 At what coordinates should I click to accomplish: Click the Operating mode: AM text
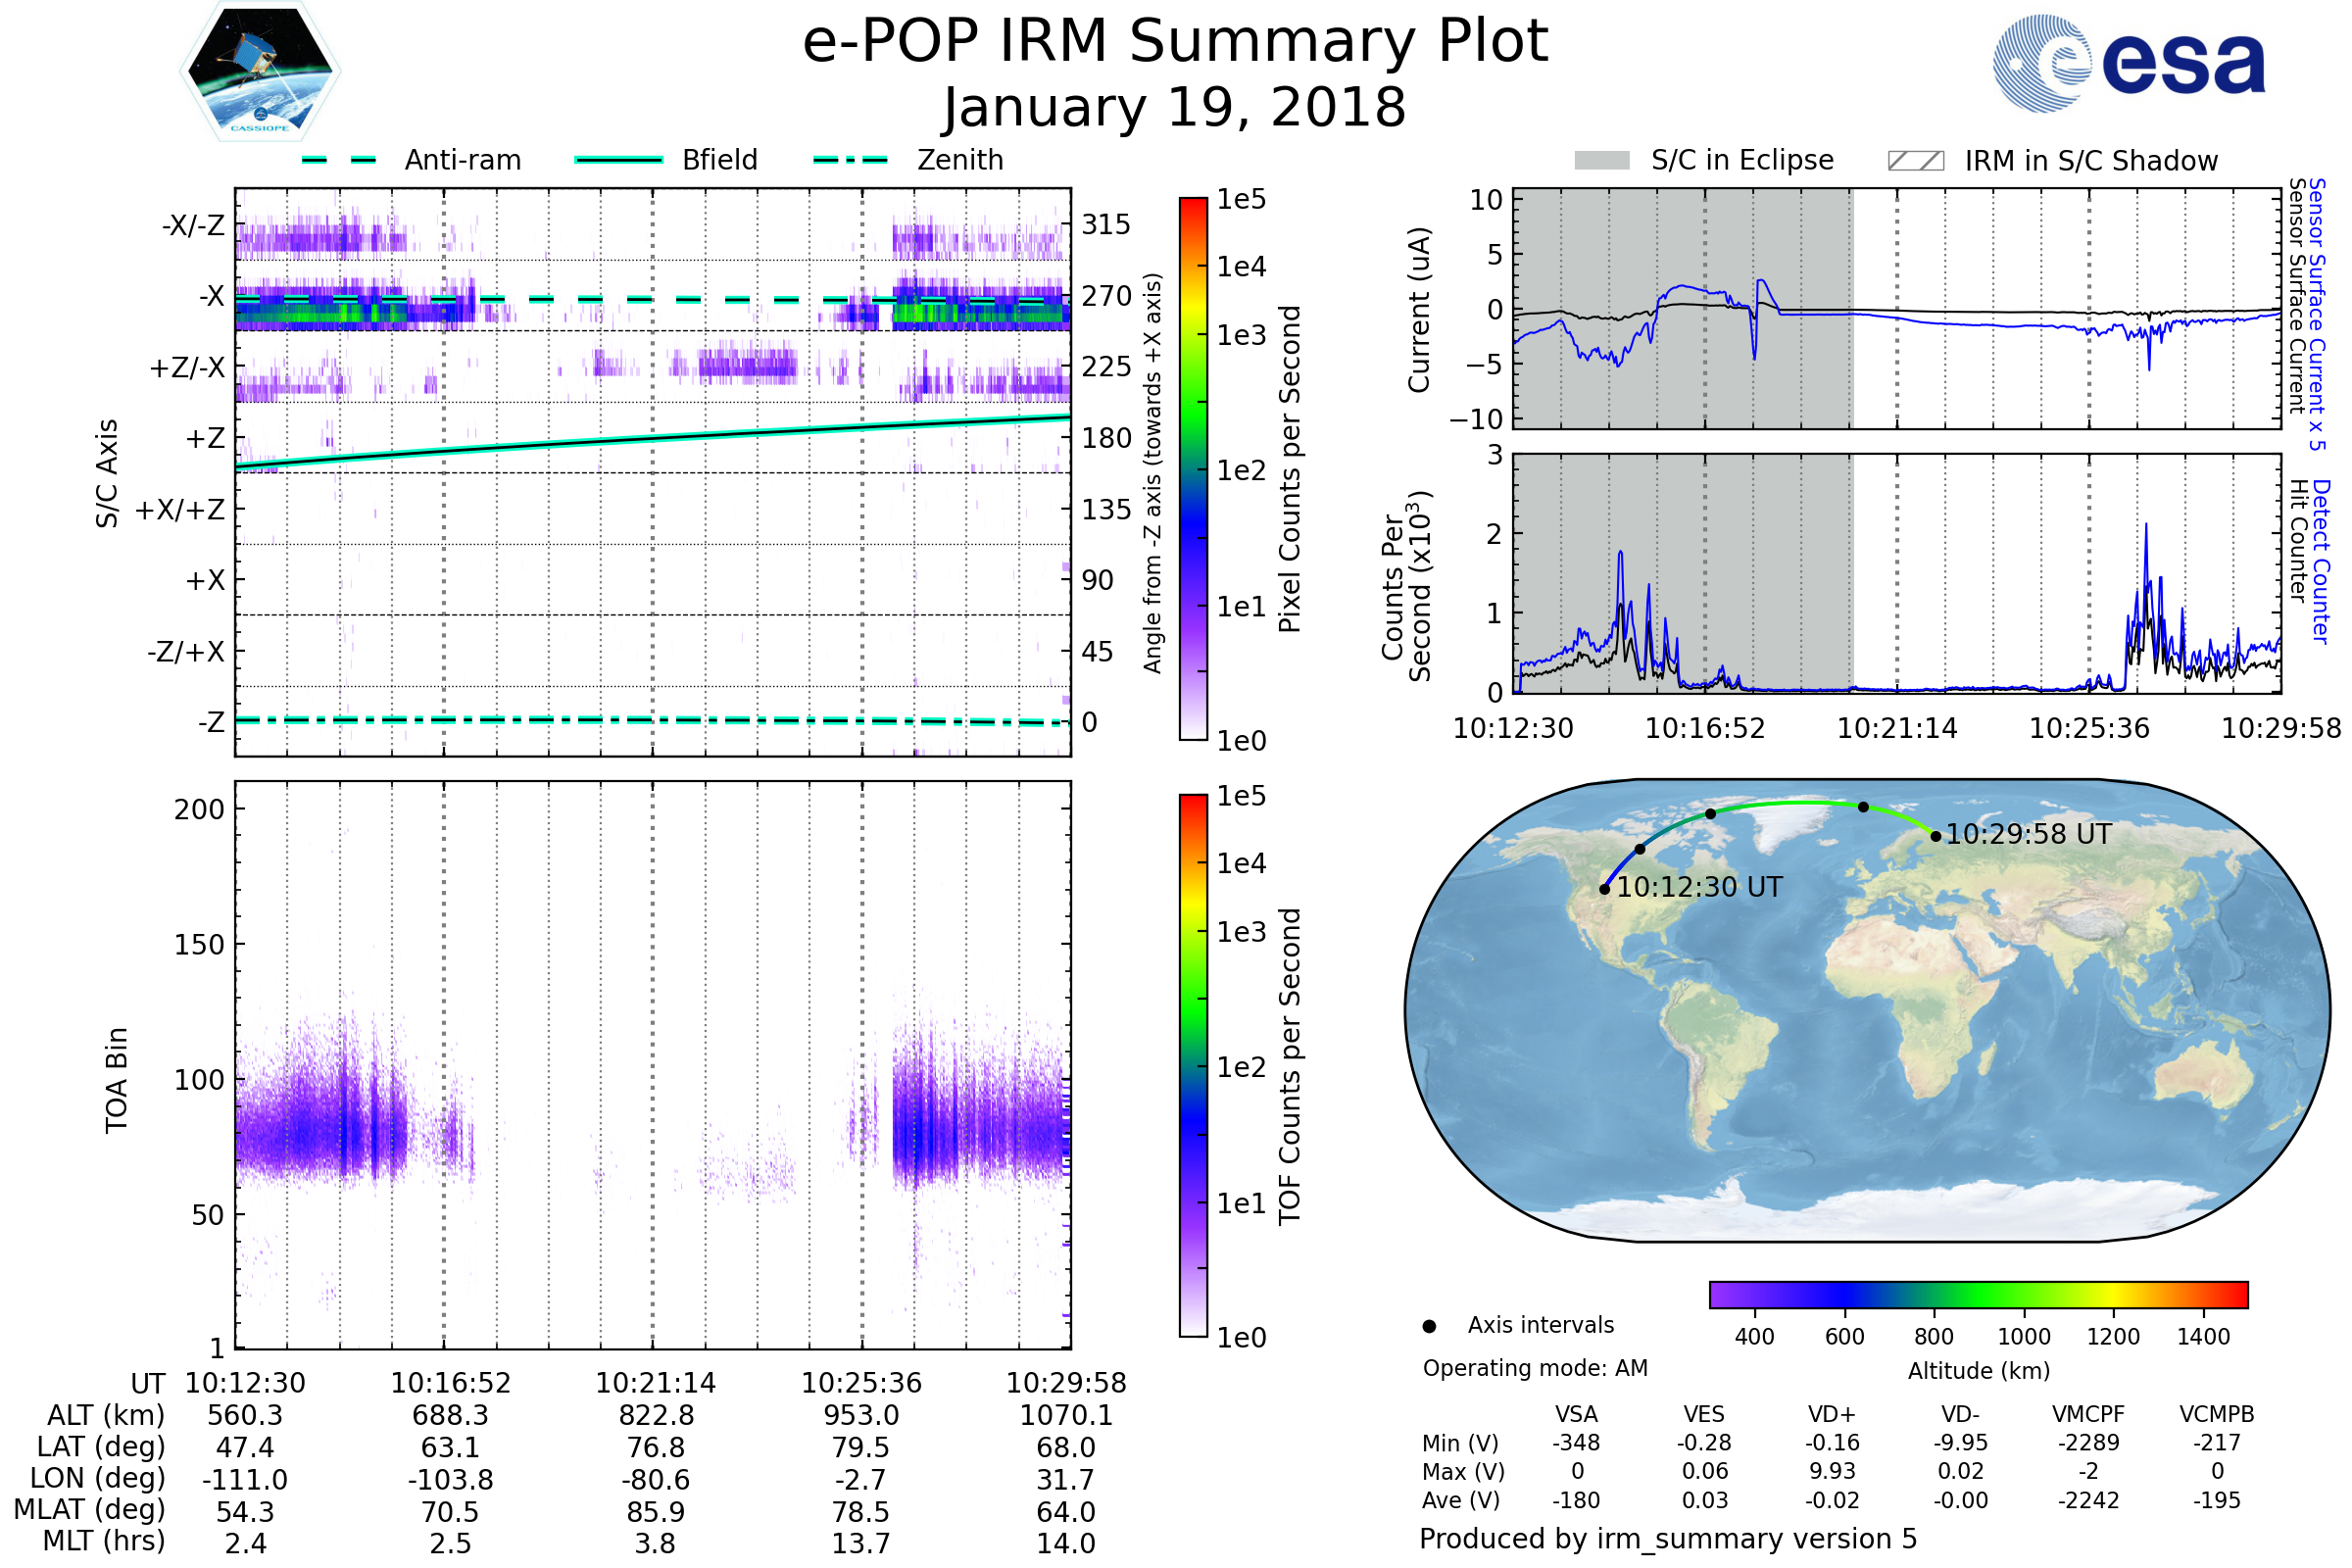[x=1535, y=1368]
